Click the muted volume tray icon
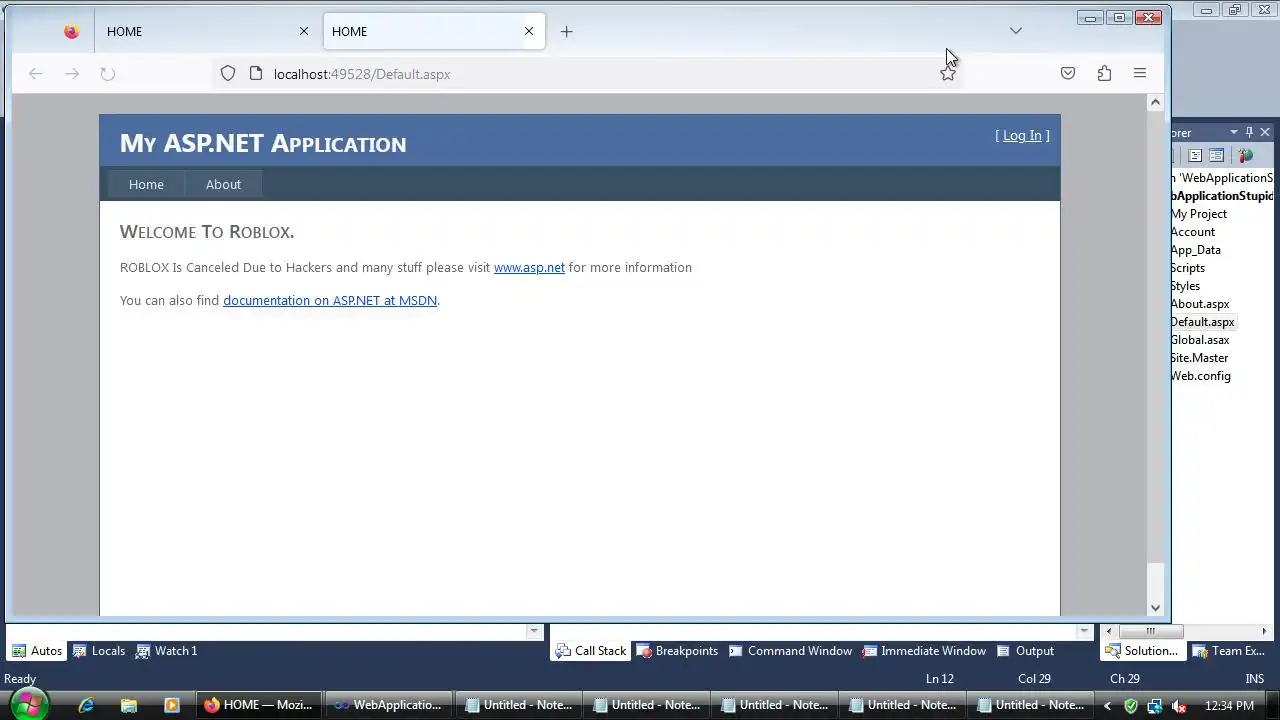The width and height of the screenshot is (1280, 720). pos(1178,706)
